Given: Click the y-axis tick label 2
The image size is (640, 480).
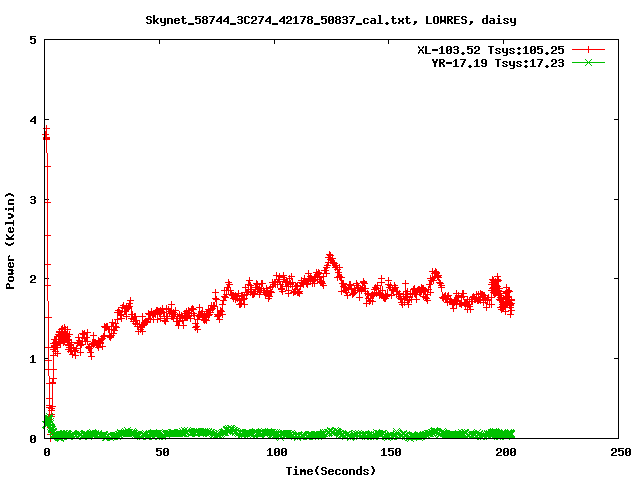Looking at the screenshot, I should [33, 279].
